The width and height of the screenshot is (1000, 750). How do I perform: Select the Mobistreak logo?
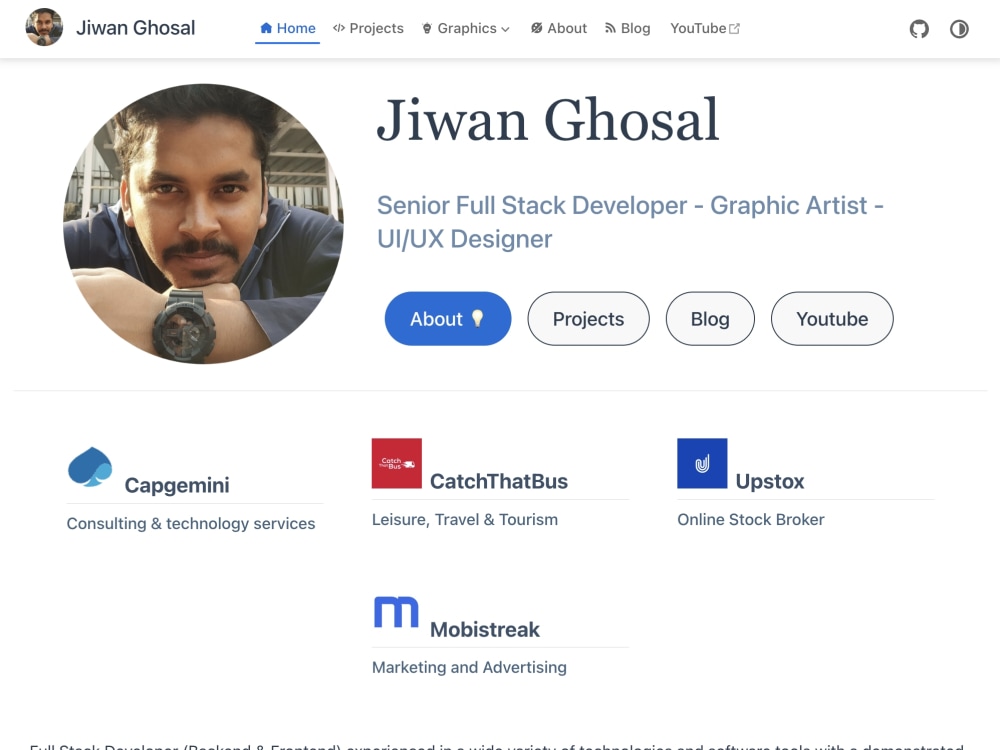coord(396,611)
